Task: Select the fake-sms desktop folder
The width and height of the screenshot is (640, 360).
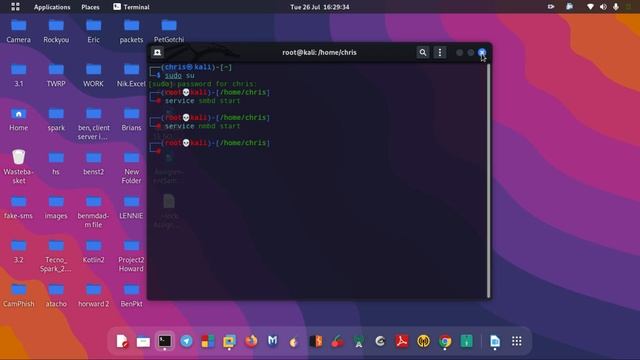Action: (x=18, y=207)
